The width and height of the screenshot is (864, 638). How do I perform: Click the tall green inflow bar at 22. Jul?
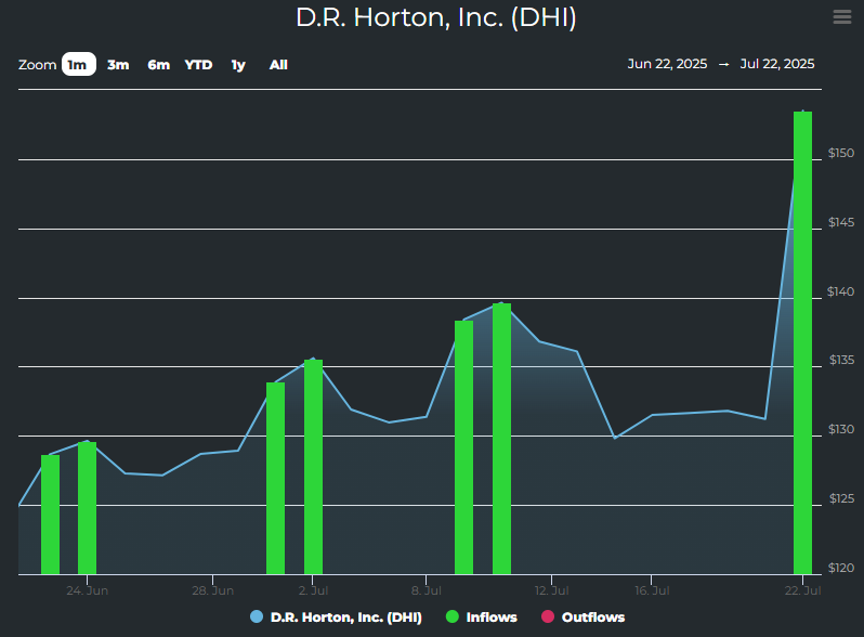802,343
